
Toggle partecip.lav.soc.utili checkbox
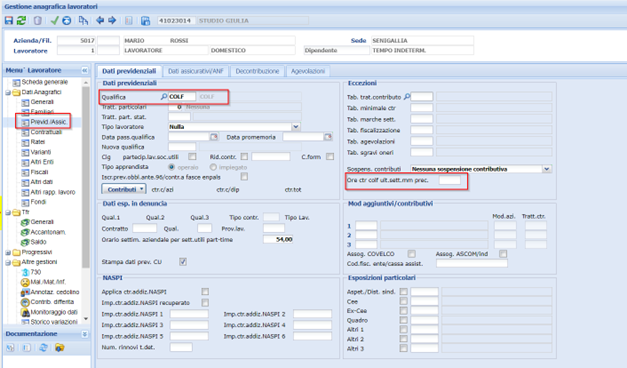pyautogui.click(x=192, y=156)
